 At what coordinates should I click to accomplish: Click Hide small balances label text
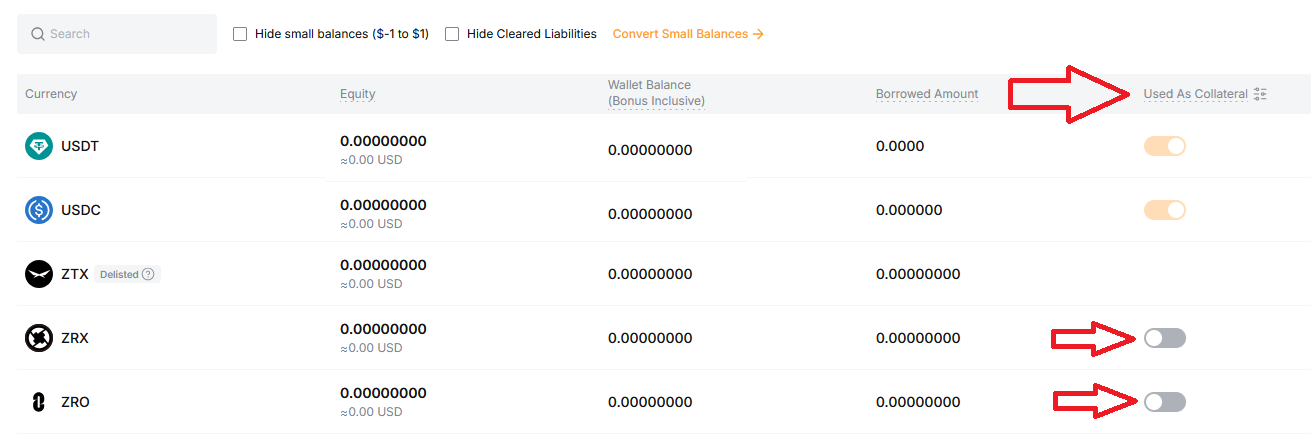[x=342, y=34]
